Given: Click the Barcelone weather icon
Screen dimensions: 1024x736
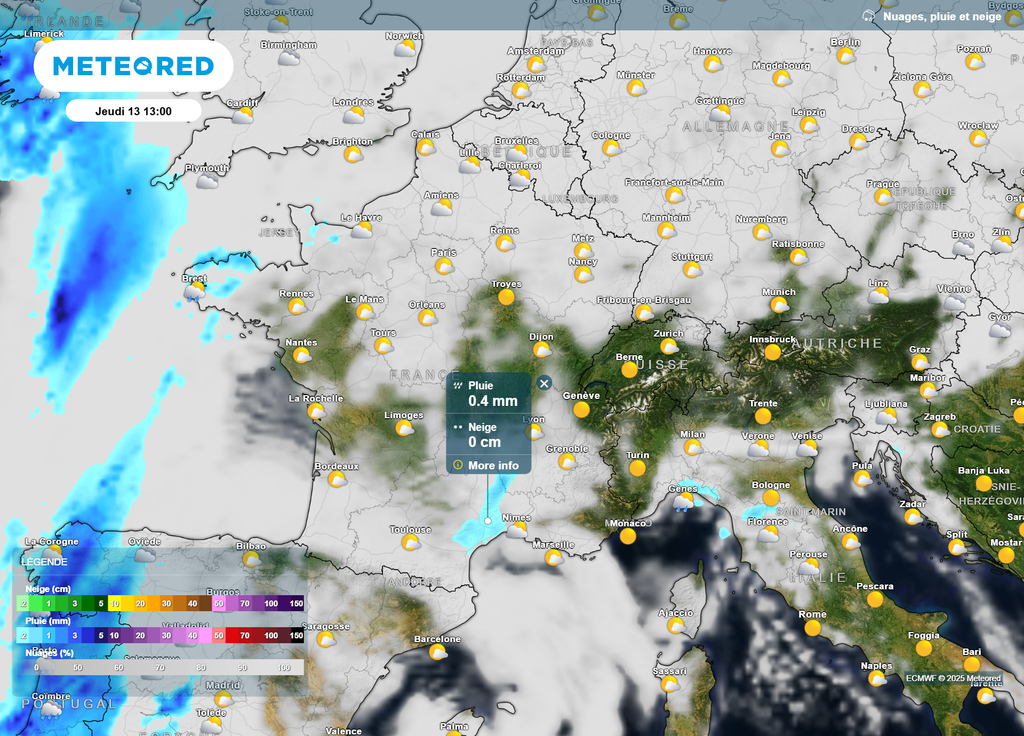Looking at the screenshot, I should tap(438, 652).
